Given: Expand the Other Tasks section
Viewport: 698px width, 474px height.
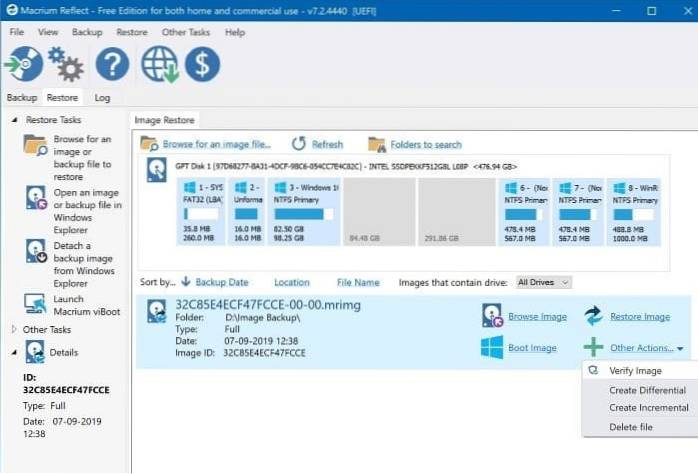Looking at the screenshot, I should [x=14, y=329].
